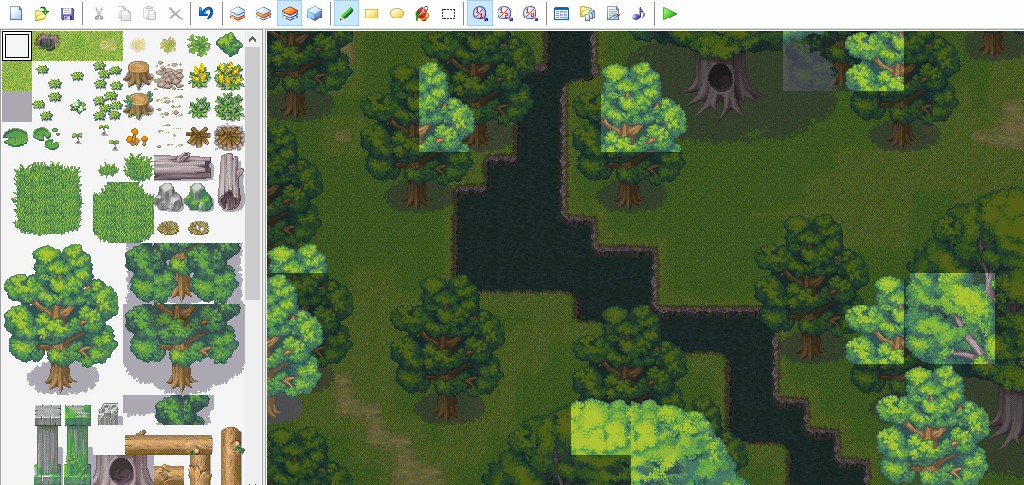The image size is (1024, 485).
Task: Select the dashed rectangle Select tool
Action: [448, 13]
